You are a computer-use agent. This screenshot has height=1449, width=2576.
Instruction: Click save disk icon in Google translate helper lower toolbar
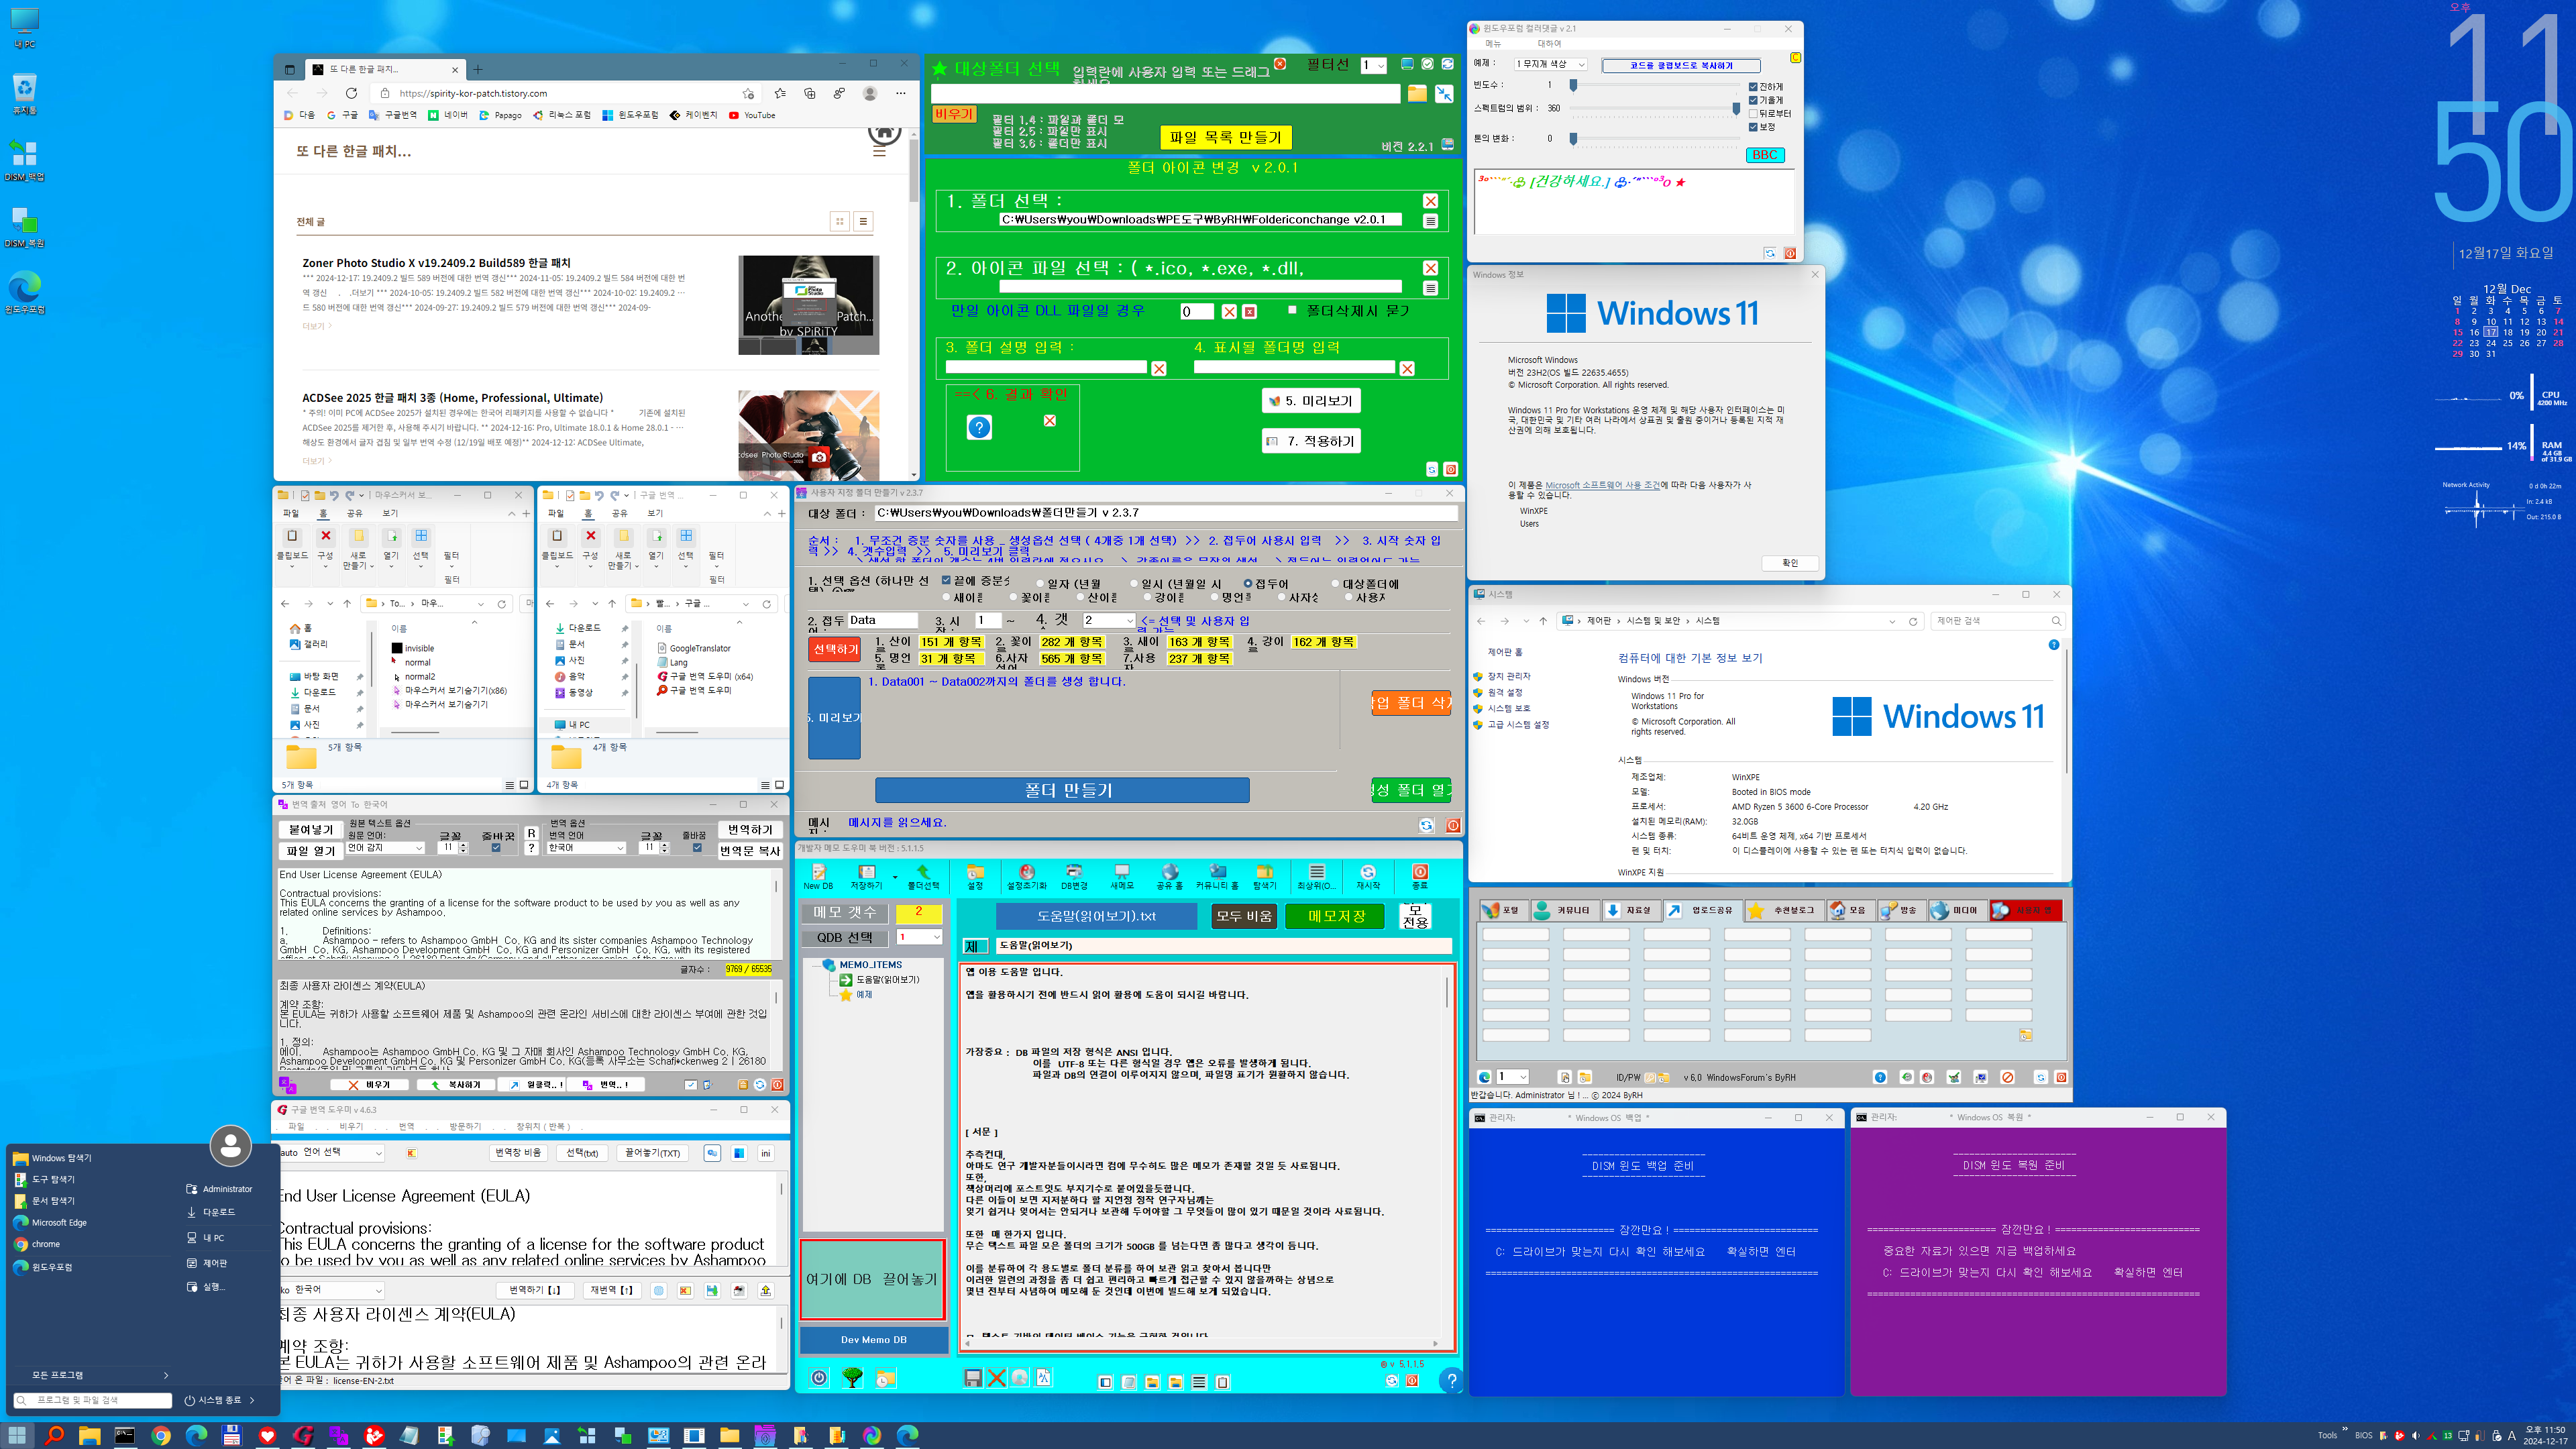(712, 1291)
